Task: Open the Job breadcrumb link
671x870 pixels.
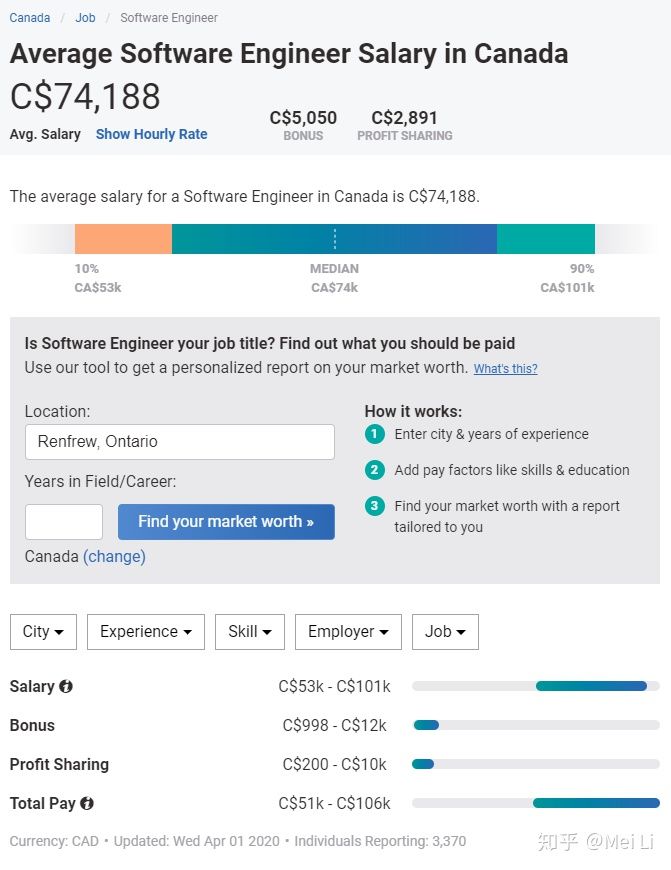Action: [x=85, y=18]
